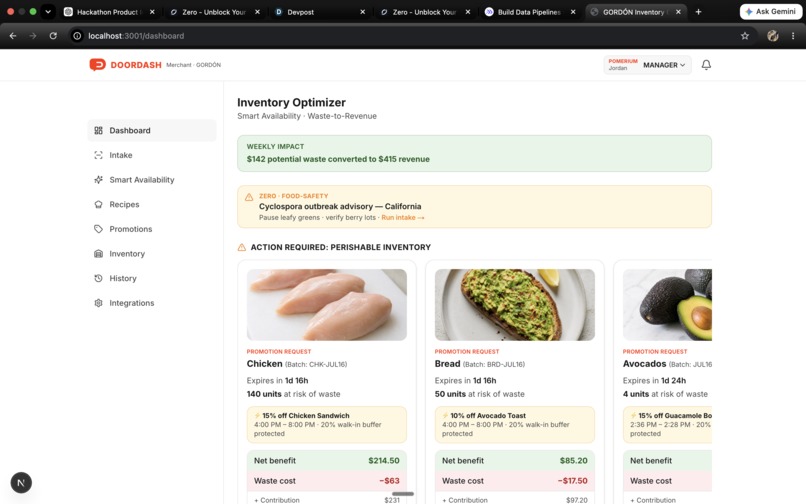Click the Cyclospora outbreak advisory heading
This screenshot has height=504, width=806.
tap(340, 207)
